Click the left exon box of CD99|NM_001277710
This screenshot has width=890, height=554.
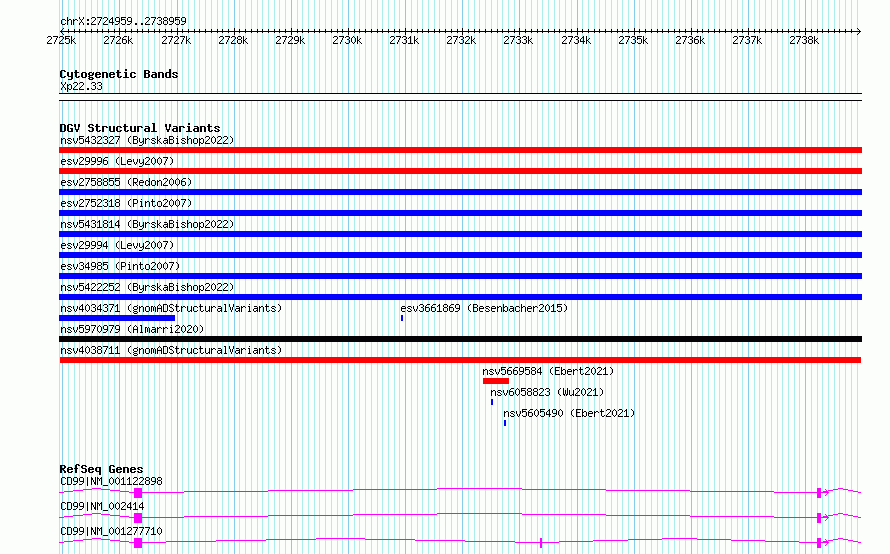(x=138, y=543)
